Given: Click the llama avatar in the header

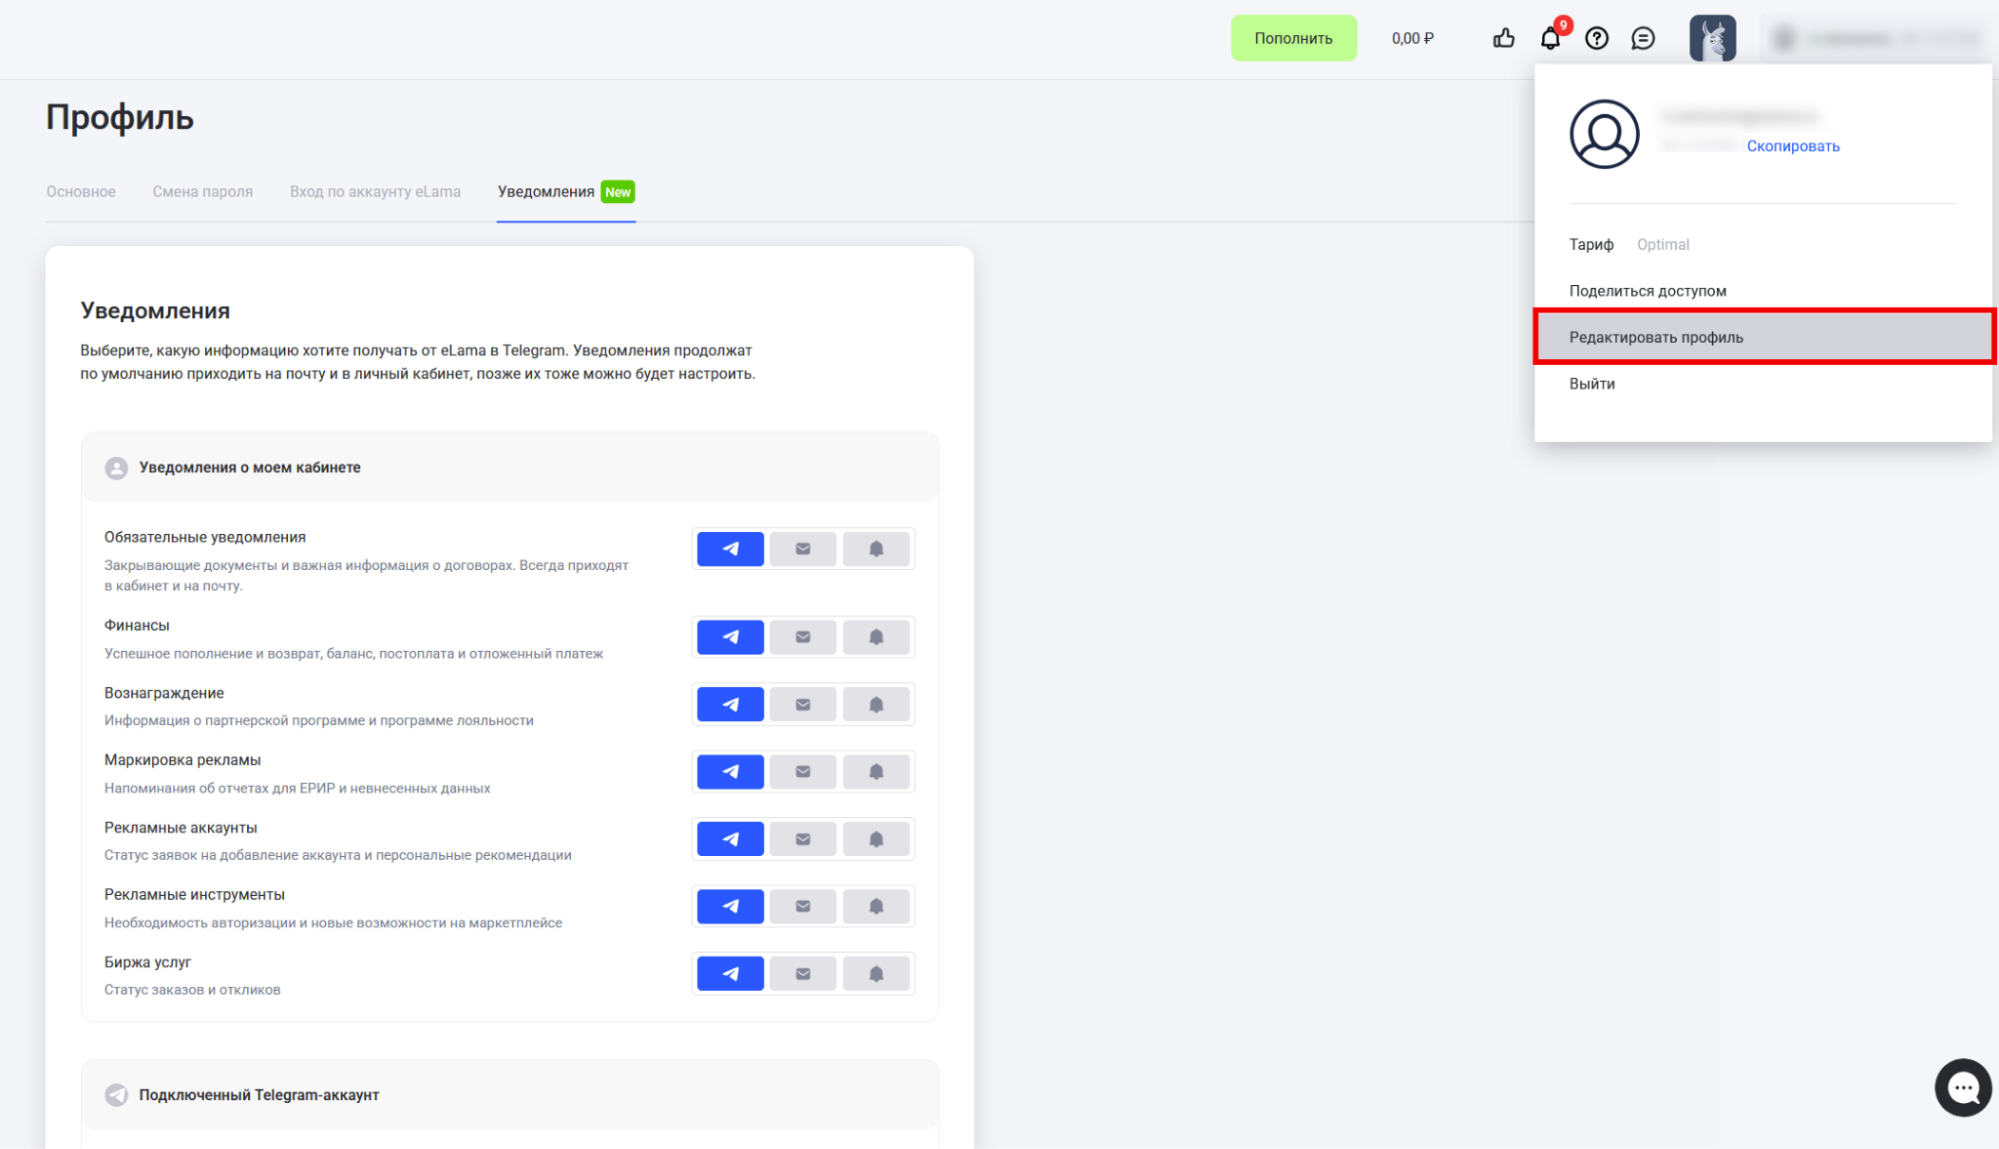Looking at the screenshot, I should point(1712,38).
